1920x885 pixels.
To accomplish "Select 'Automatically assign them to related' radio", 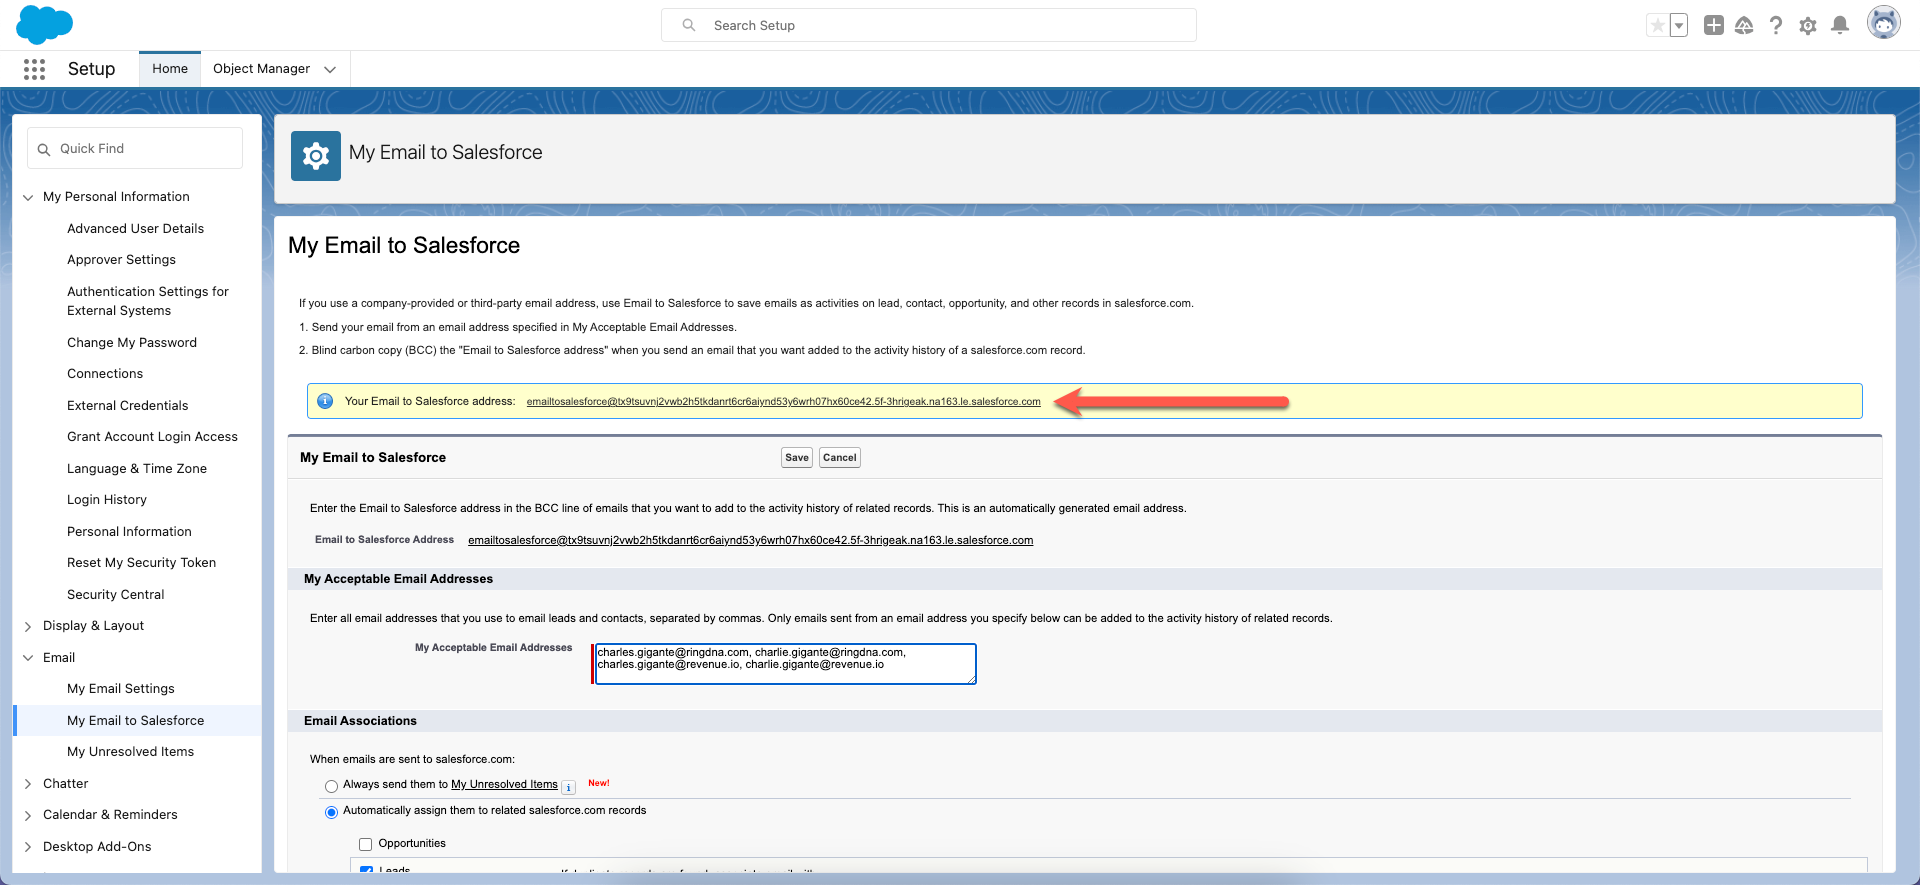I will tap(331, 812).
